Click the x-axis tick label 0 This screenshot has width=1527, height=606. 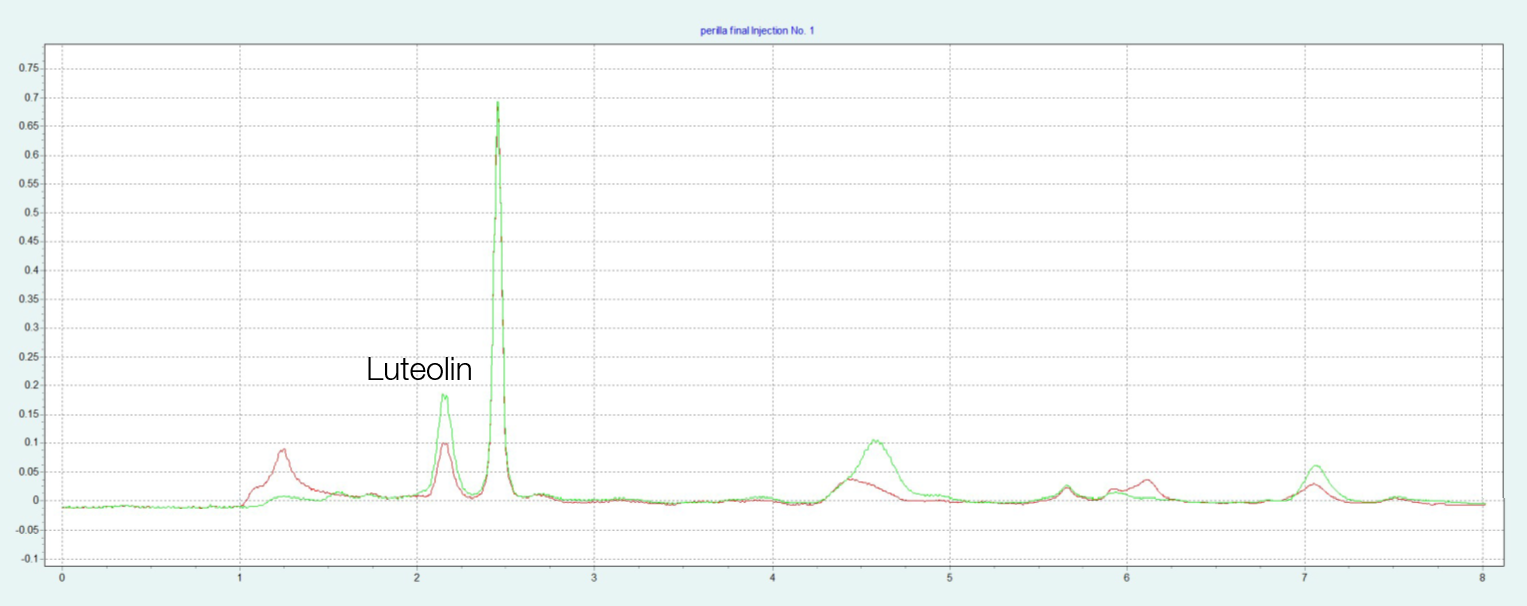pyautogui.click(x=62, y=577)
